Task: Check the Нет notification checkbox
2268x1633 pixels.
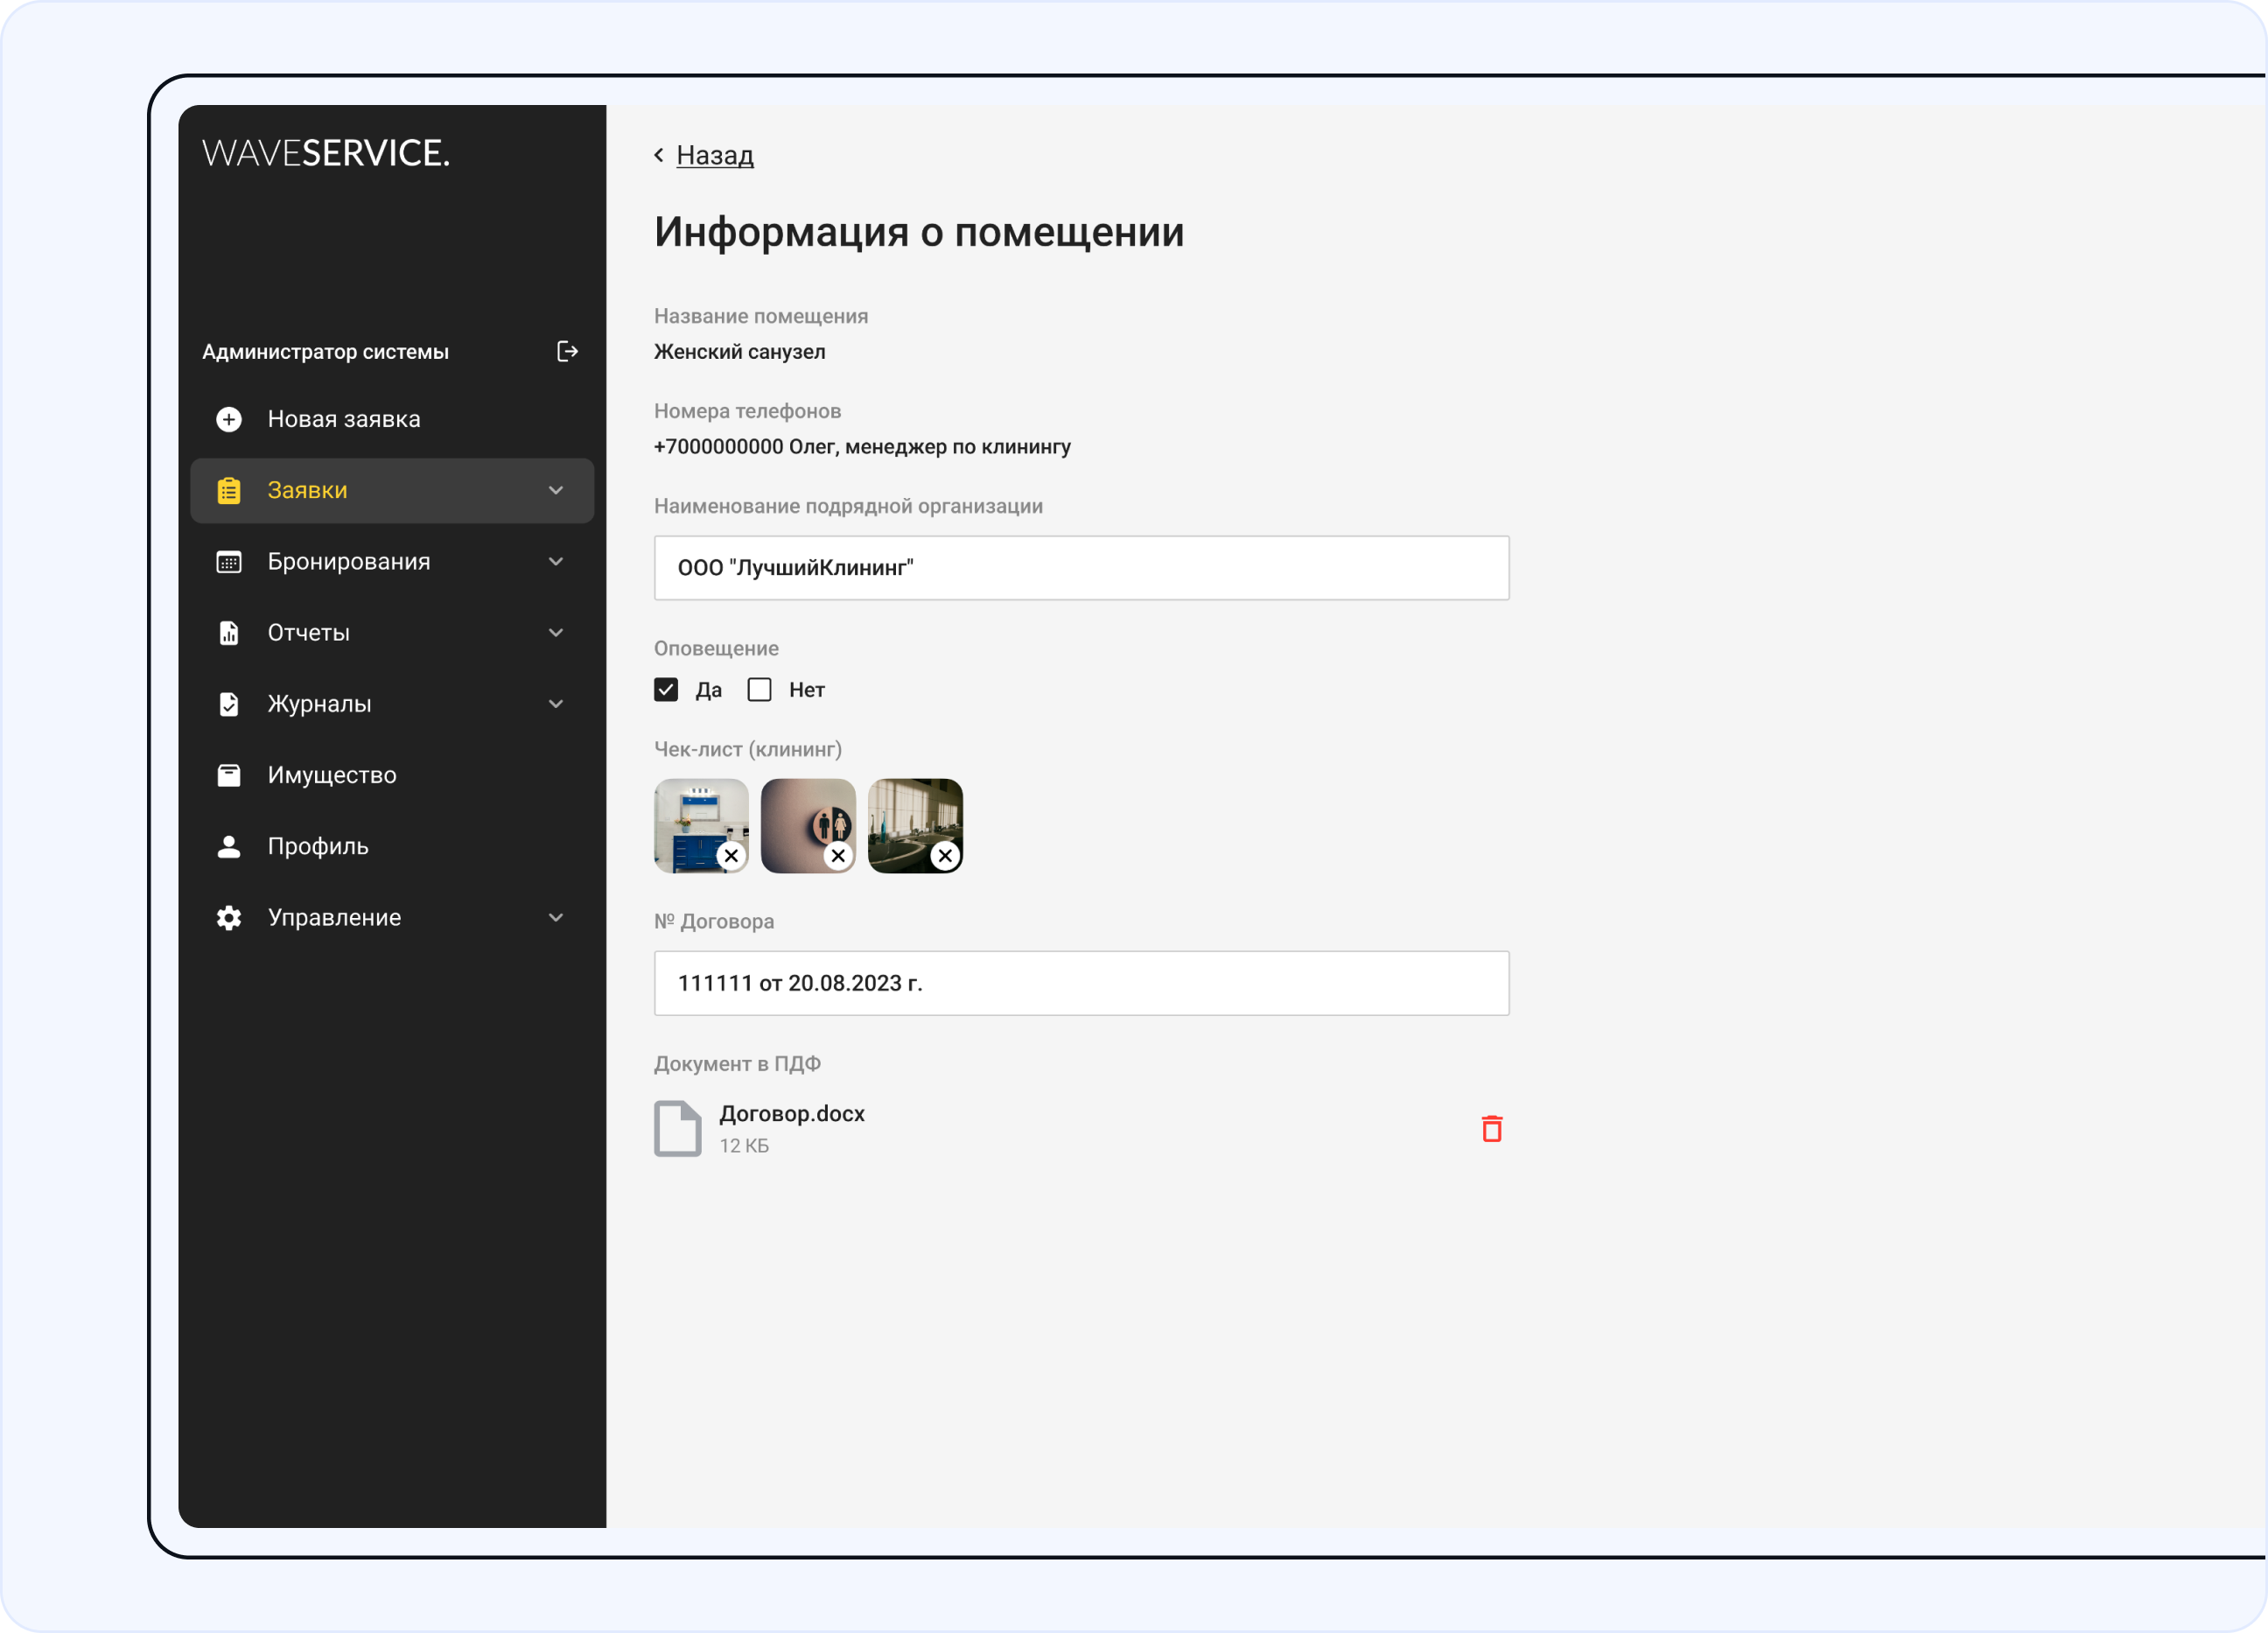Action: (760, 690)
